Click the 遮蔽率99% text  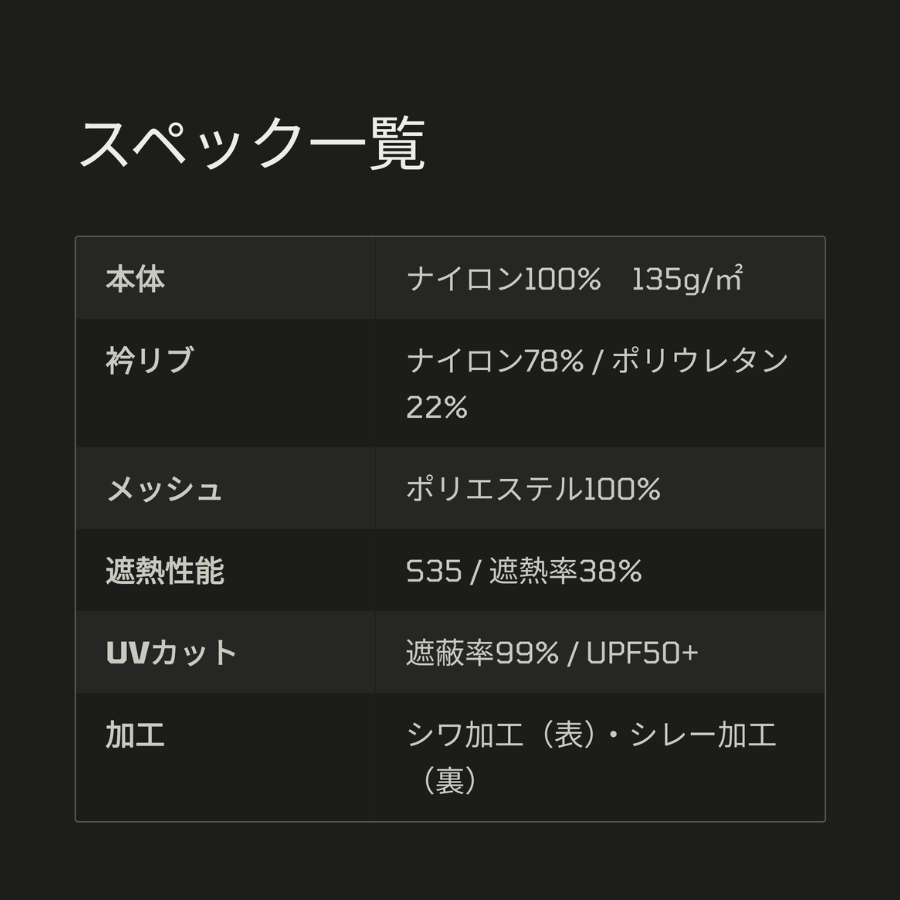(x=482, y=653)
